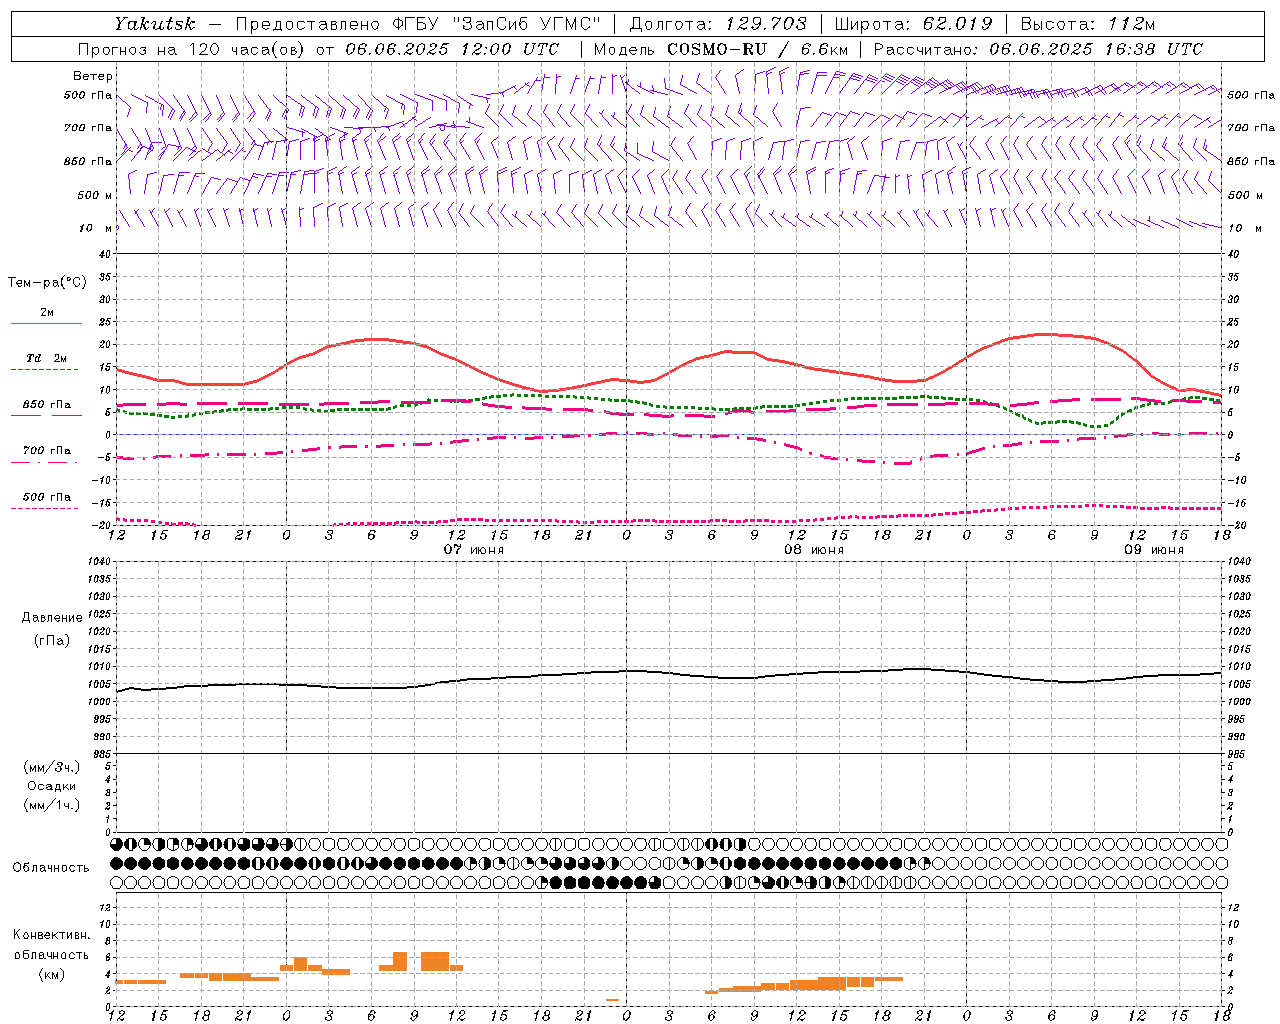Click the '09 июня' date label
This screenshot has height=1024, width=1280.
(x=1154, y=550)
